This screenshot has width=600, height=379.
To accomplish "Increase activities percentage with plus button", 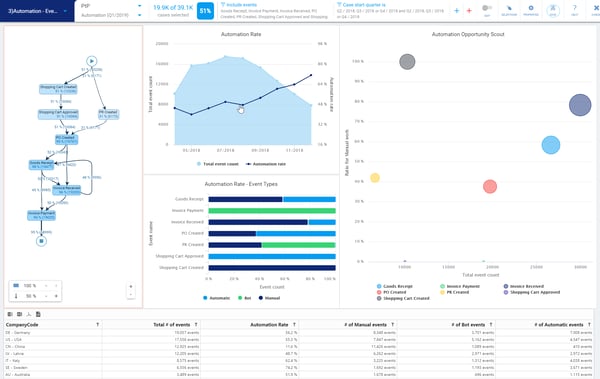I will [56, 286].
